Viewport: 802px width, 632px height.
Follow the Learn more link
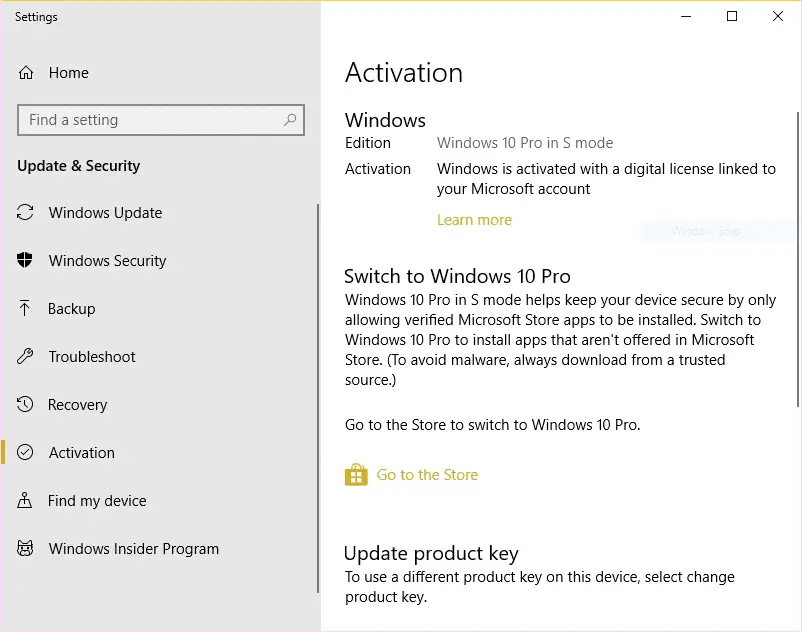click(x=474, y=220)
